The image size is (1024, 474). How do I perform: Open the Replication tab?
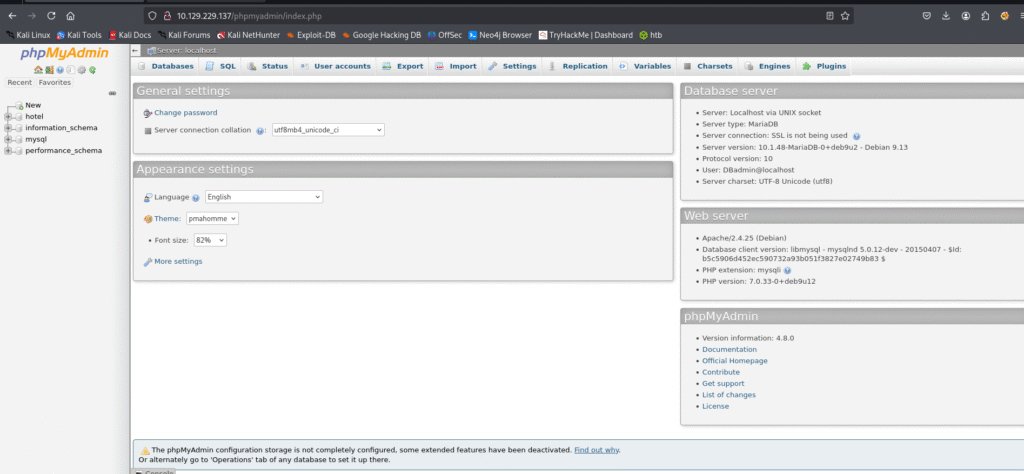(578, 66)
